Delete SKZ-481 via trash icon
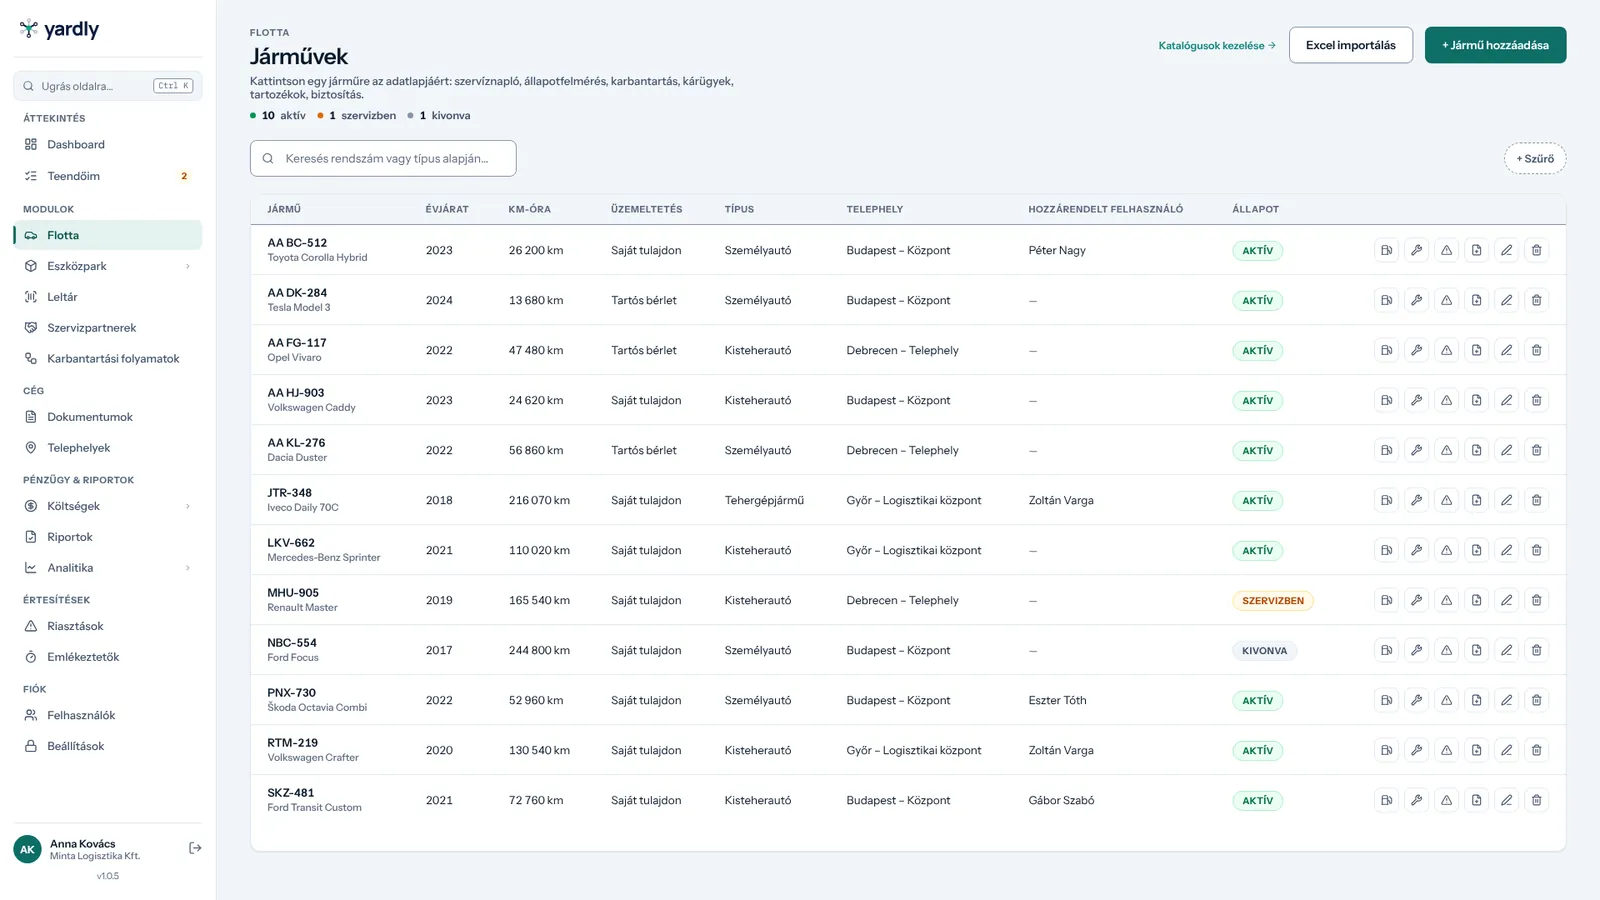Viewport: 1600px width, 900px height. coord(1536,800)
